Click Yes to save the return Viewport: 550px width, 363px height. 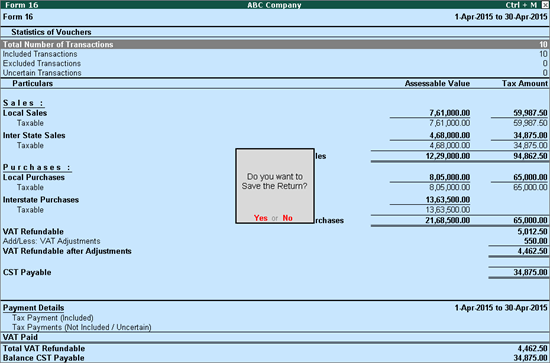pyautogui.click(x=261, y=218)
